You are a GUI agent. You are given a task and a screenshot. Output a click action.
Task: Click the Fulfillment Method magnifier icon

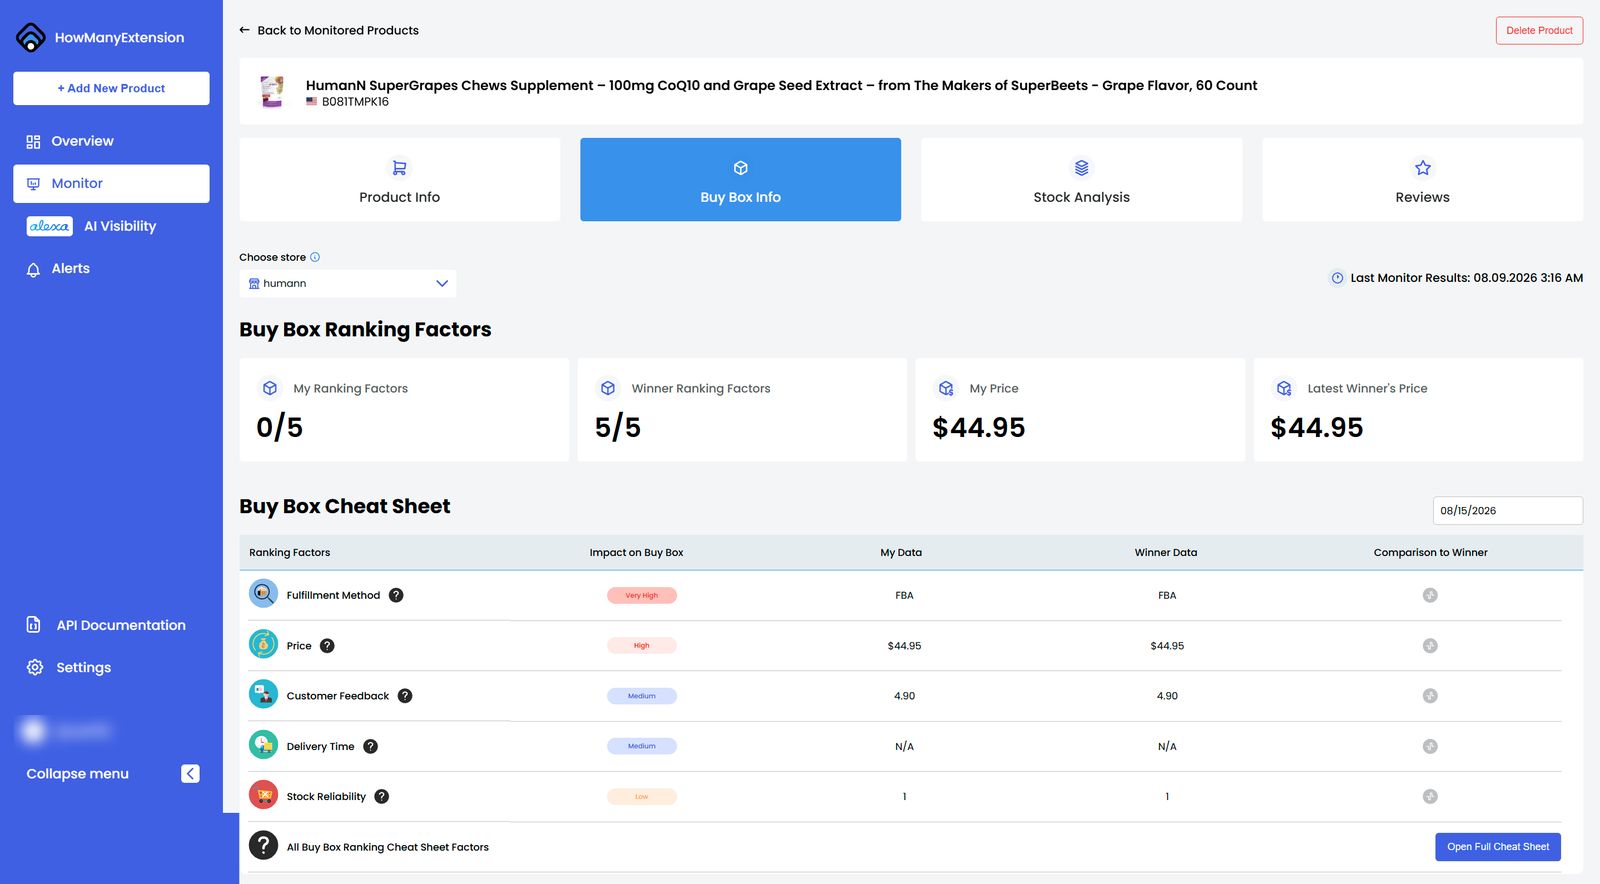click(263, 594)
